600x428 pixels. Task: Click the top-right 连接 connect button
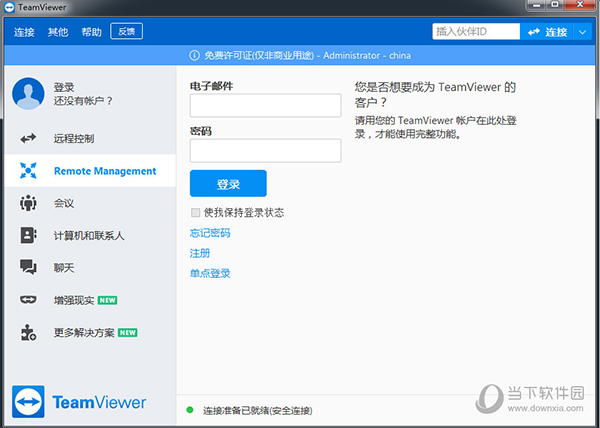[547, 32]
